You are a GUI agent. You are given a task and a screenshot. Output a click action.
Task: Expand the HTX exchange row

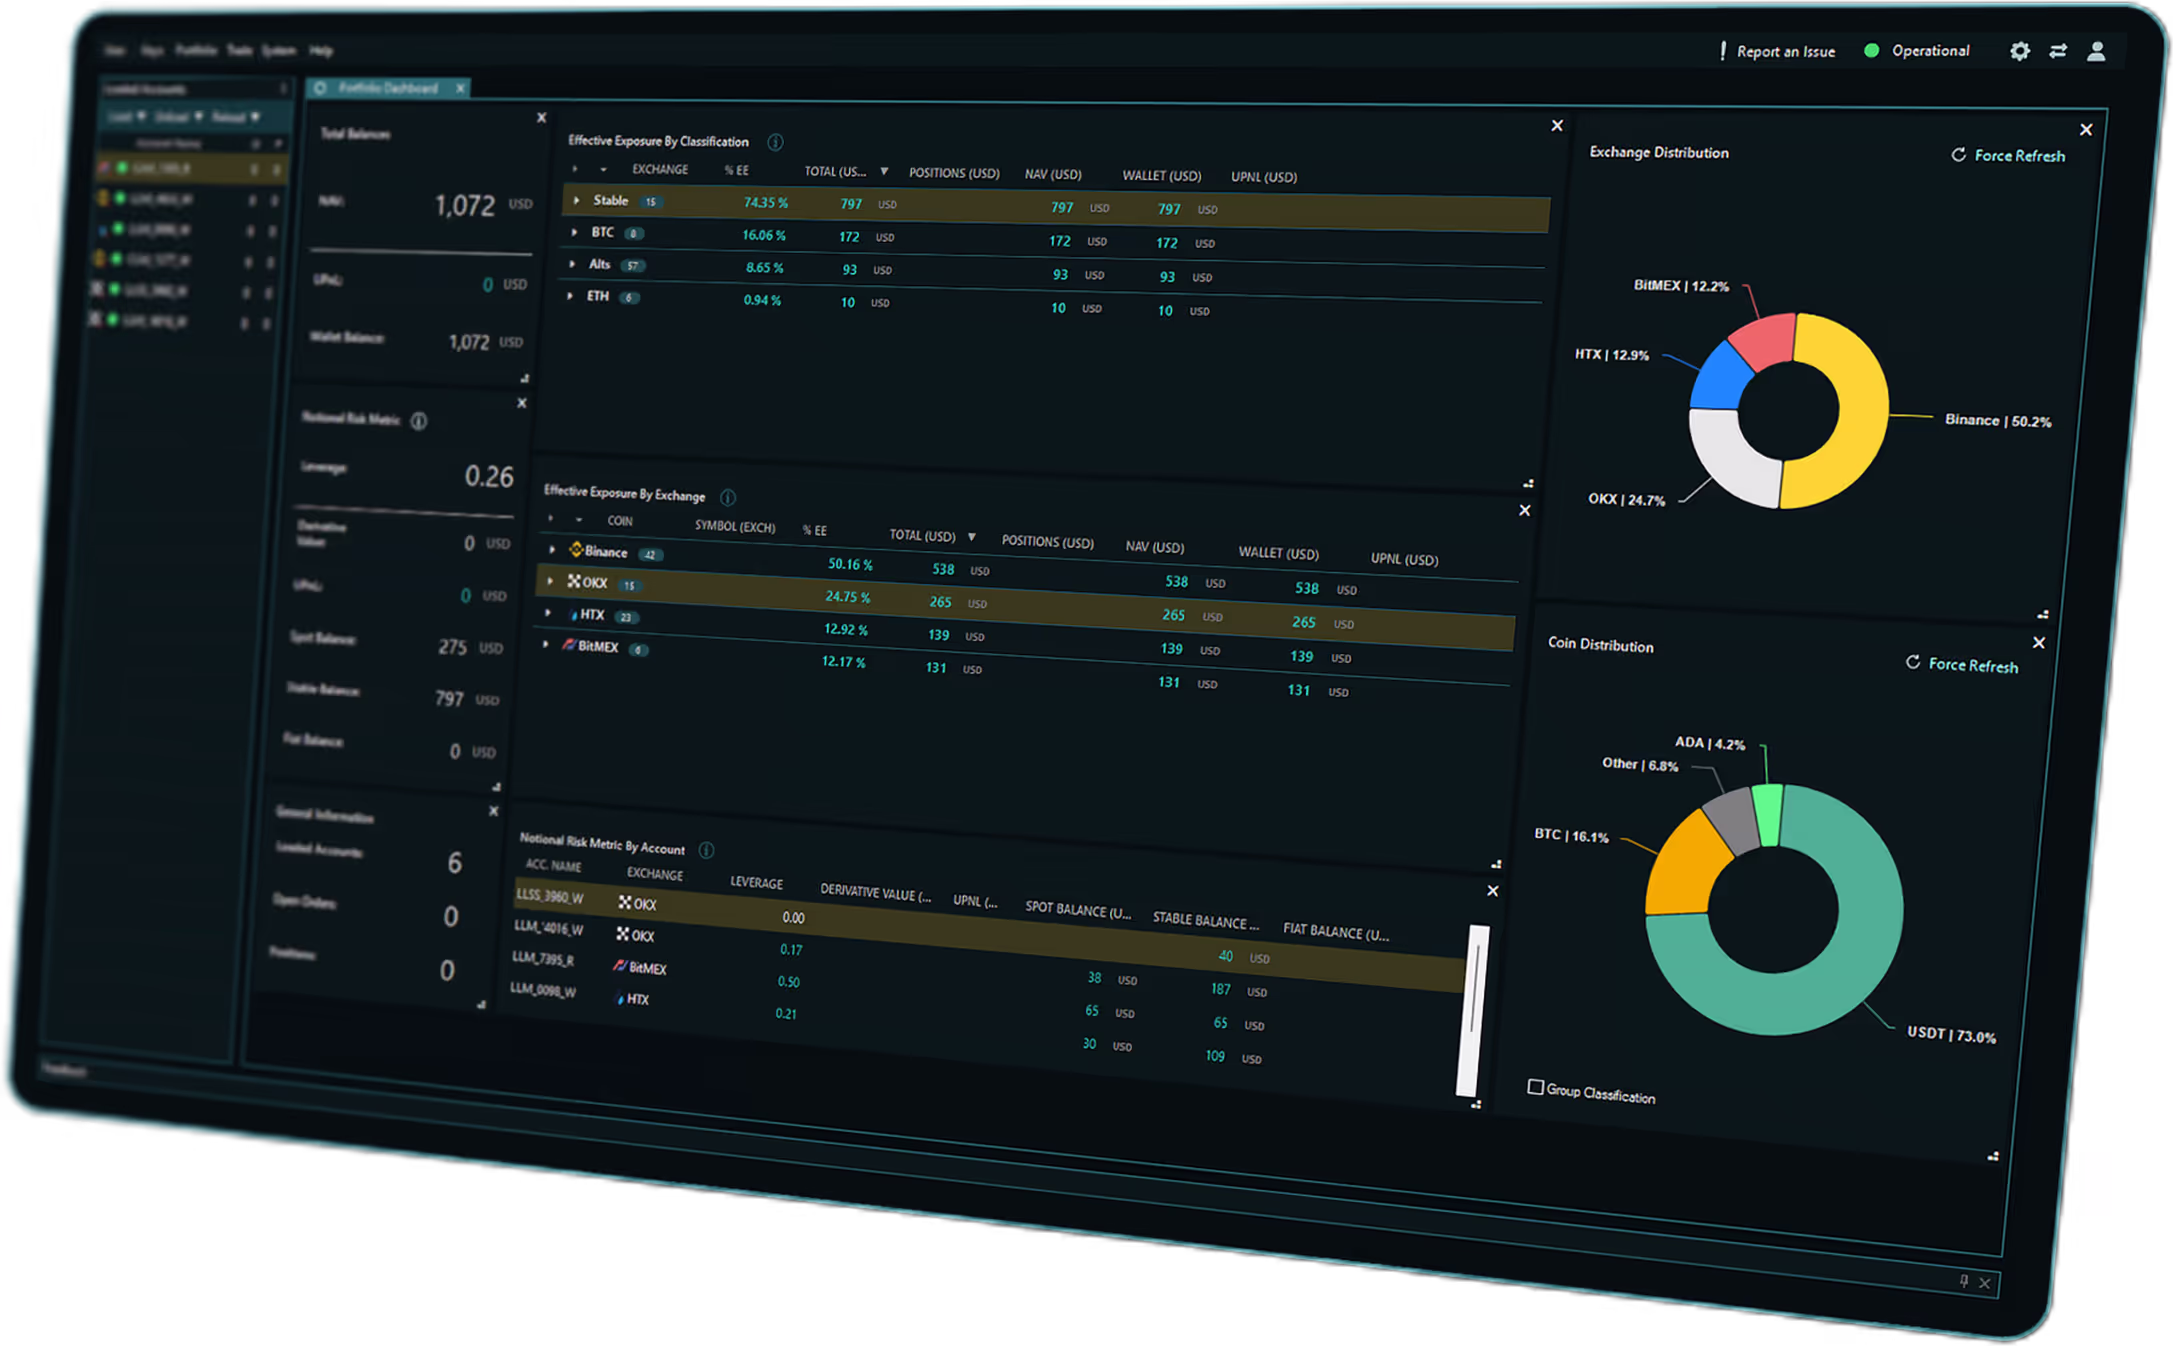pos(548,612)
